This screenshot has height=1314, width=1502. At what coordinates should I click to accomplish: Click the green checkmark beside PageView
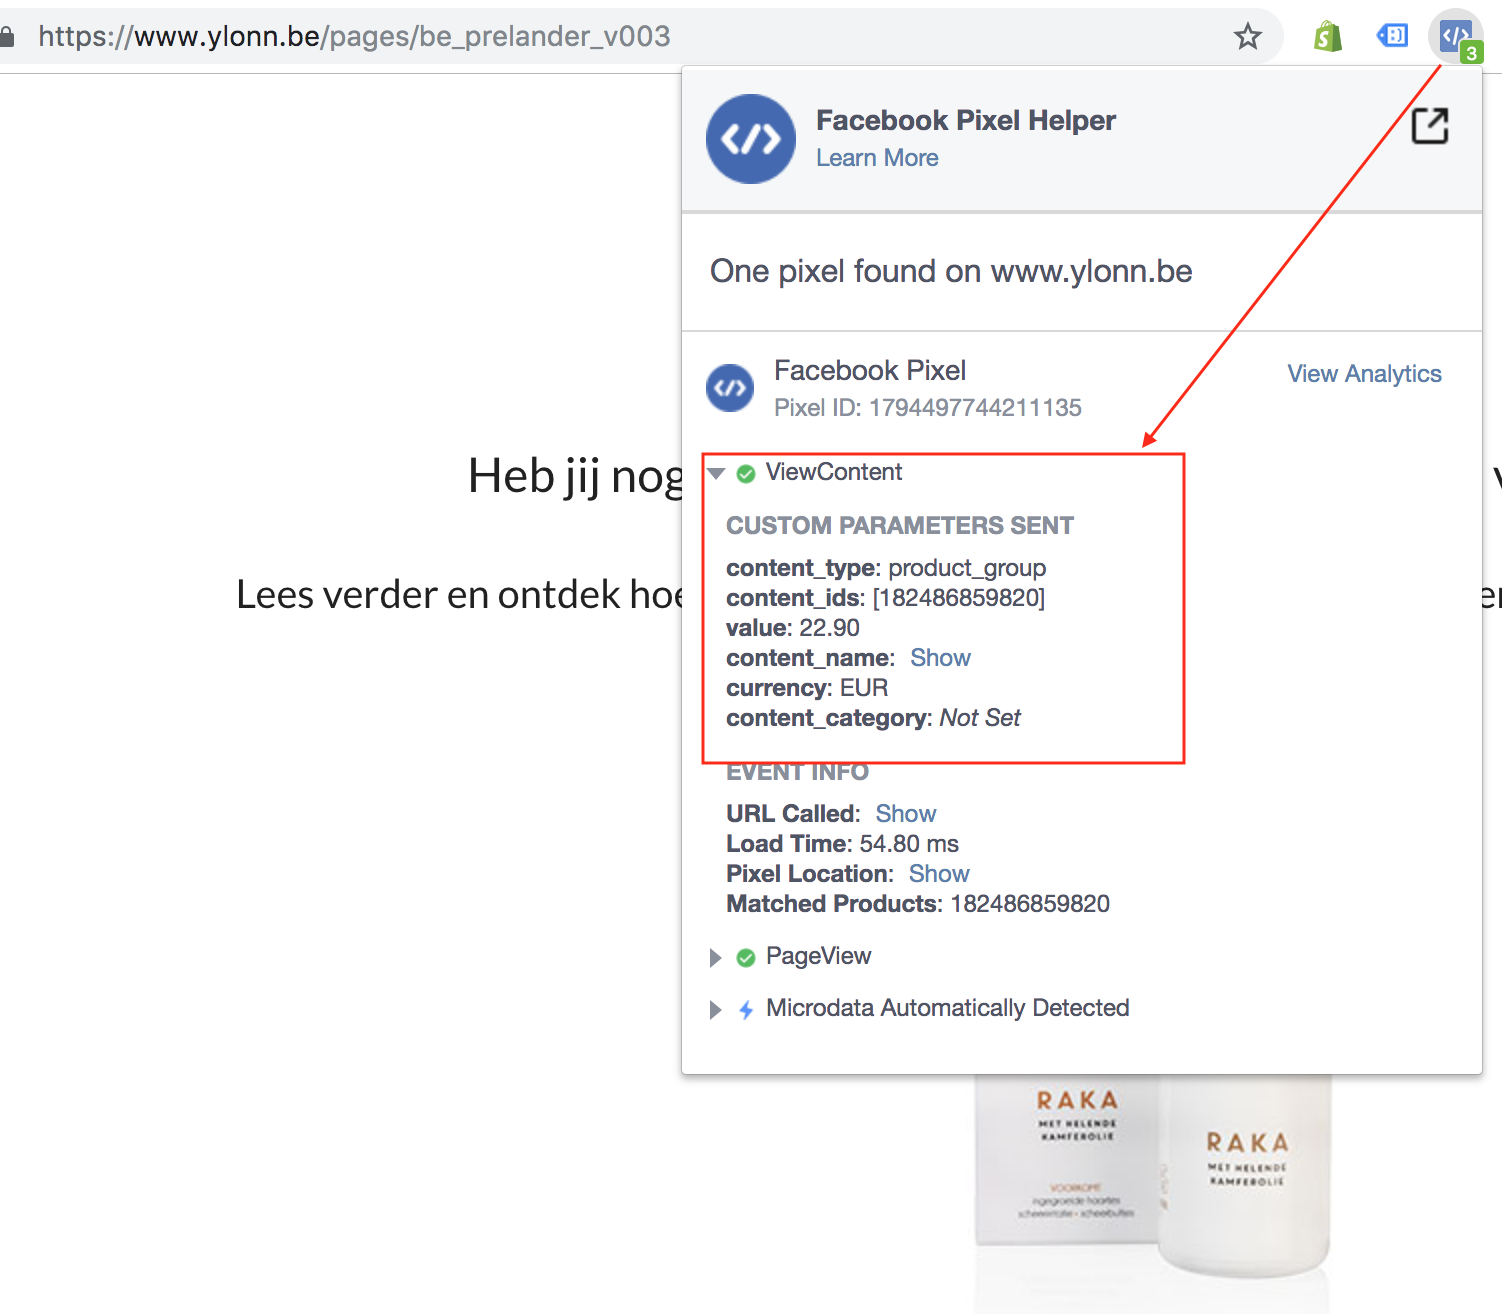coord(746,957)
